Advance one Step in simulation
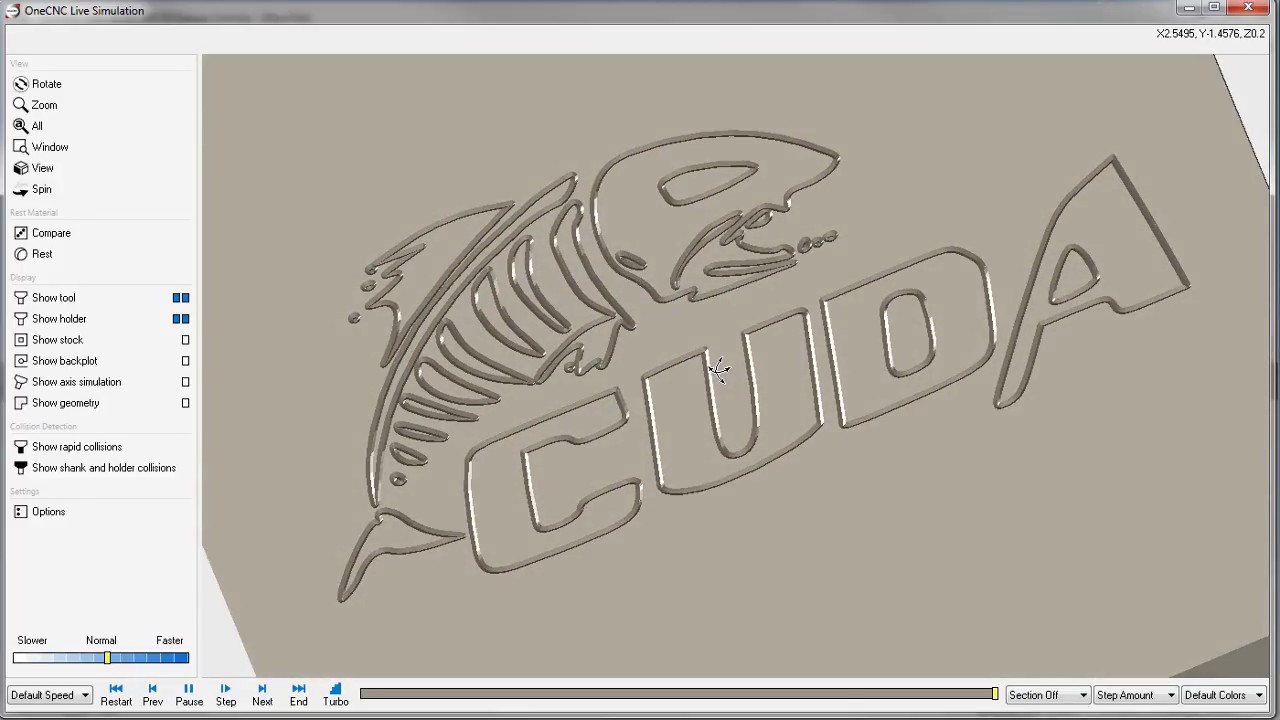This screenshot has height=720, width=1280. [226, 695]
